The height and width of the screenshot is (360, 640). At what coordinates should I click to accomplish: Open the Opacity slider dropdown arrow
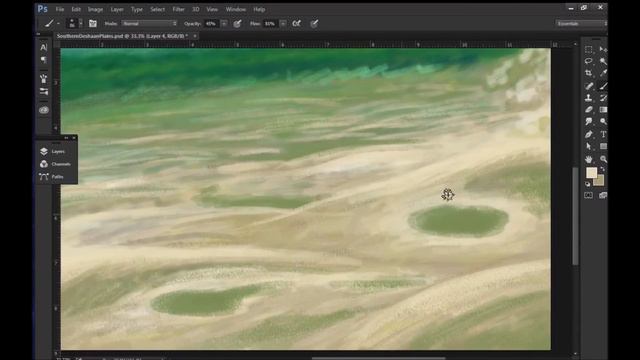point(224,24)
